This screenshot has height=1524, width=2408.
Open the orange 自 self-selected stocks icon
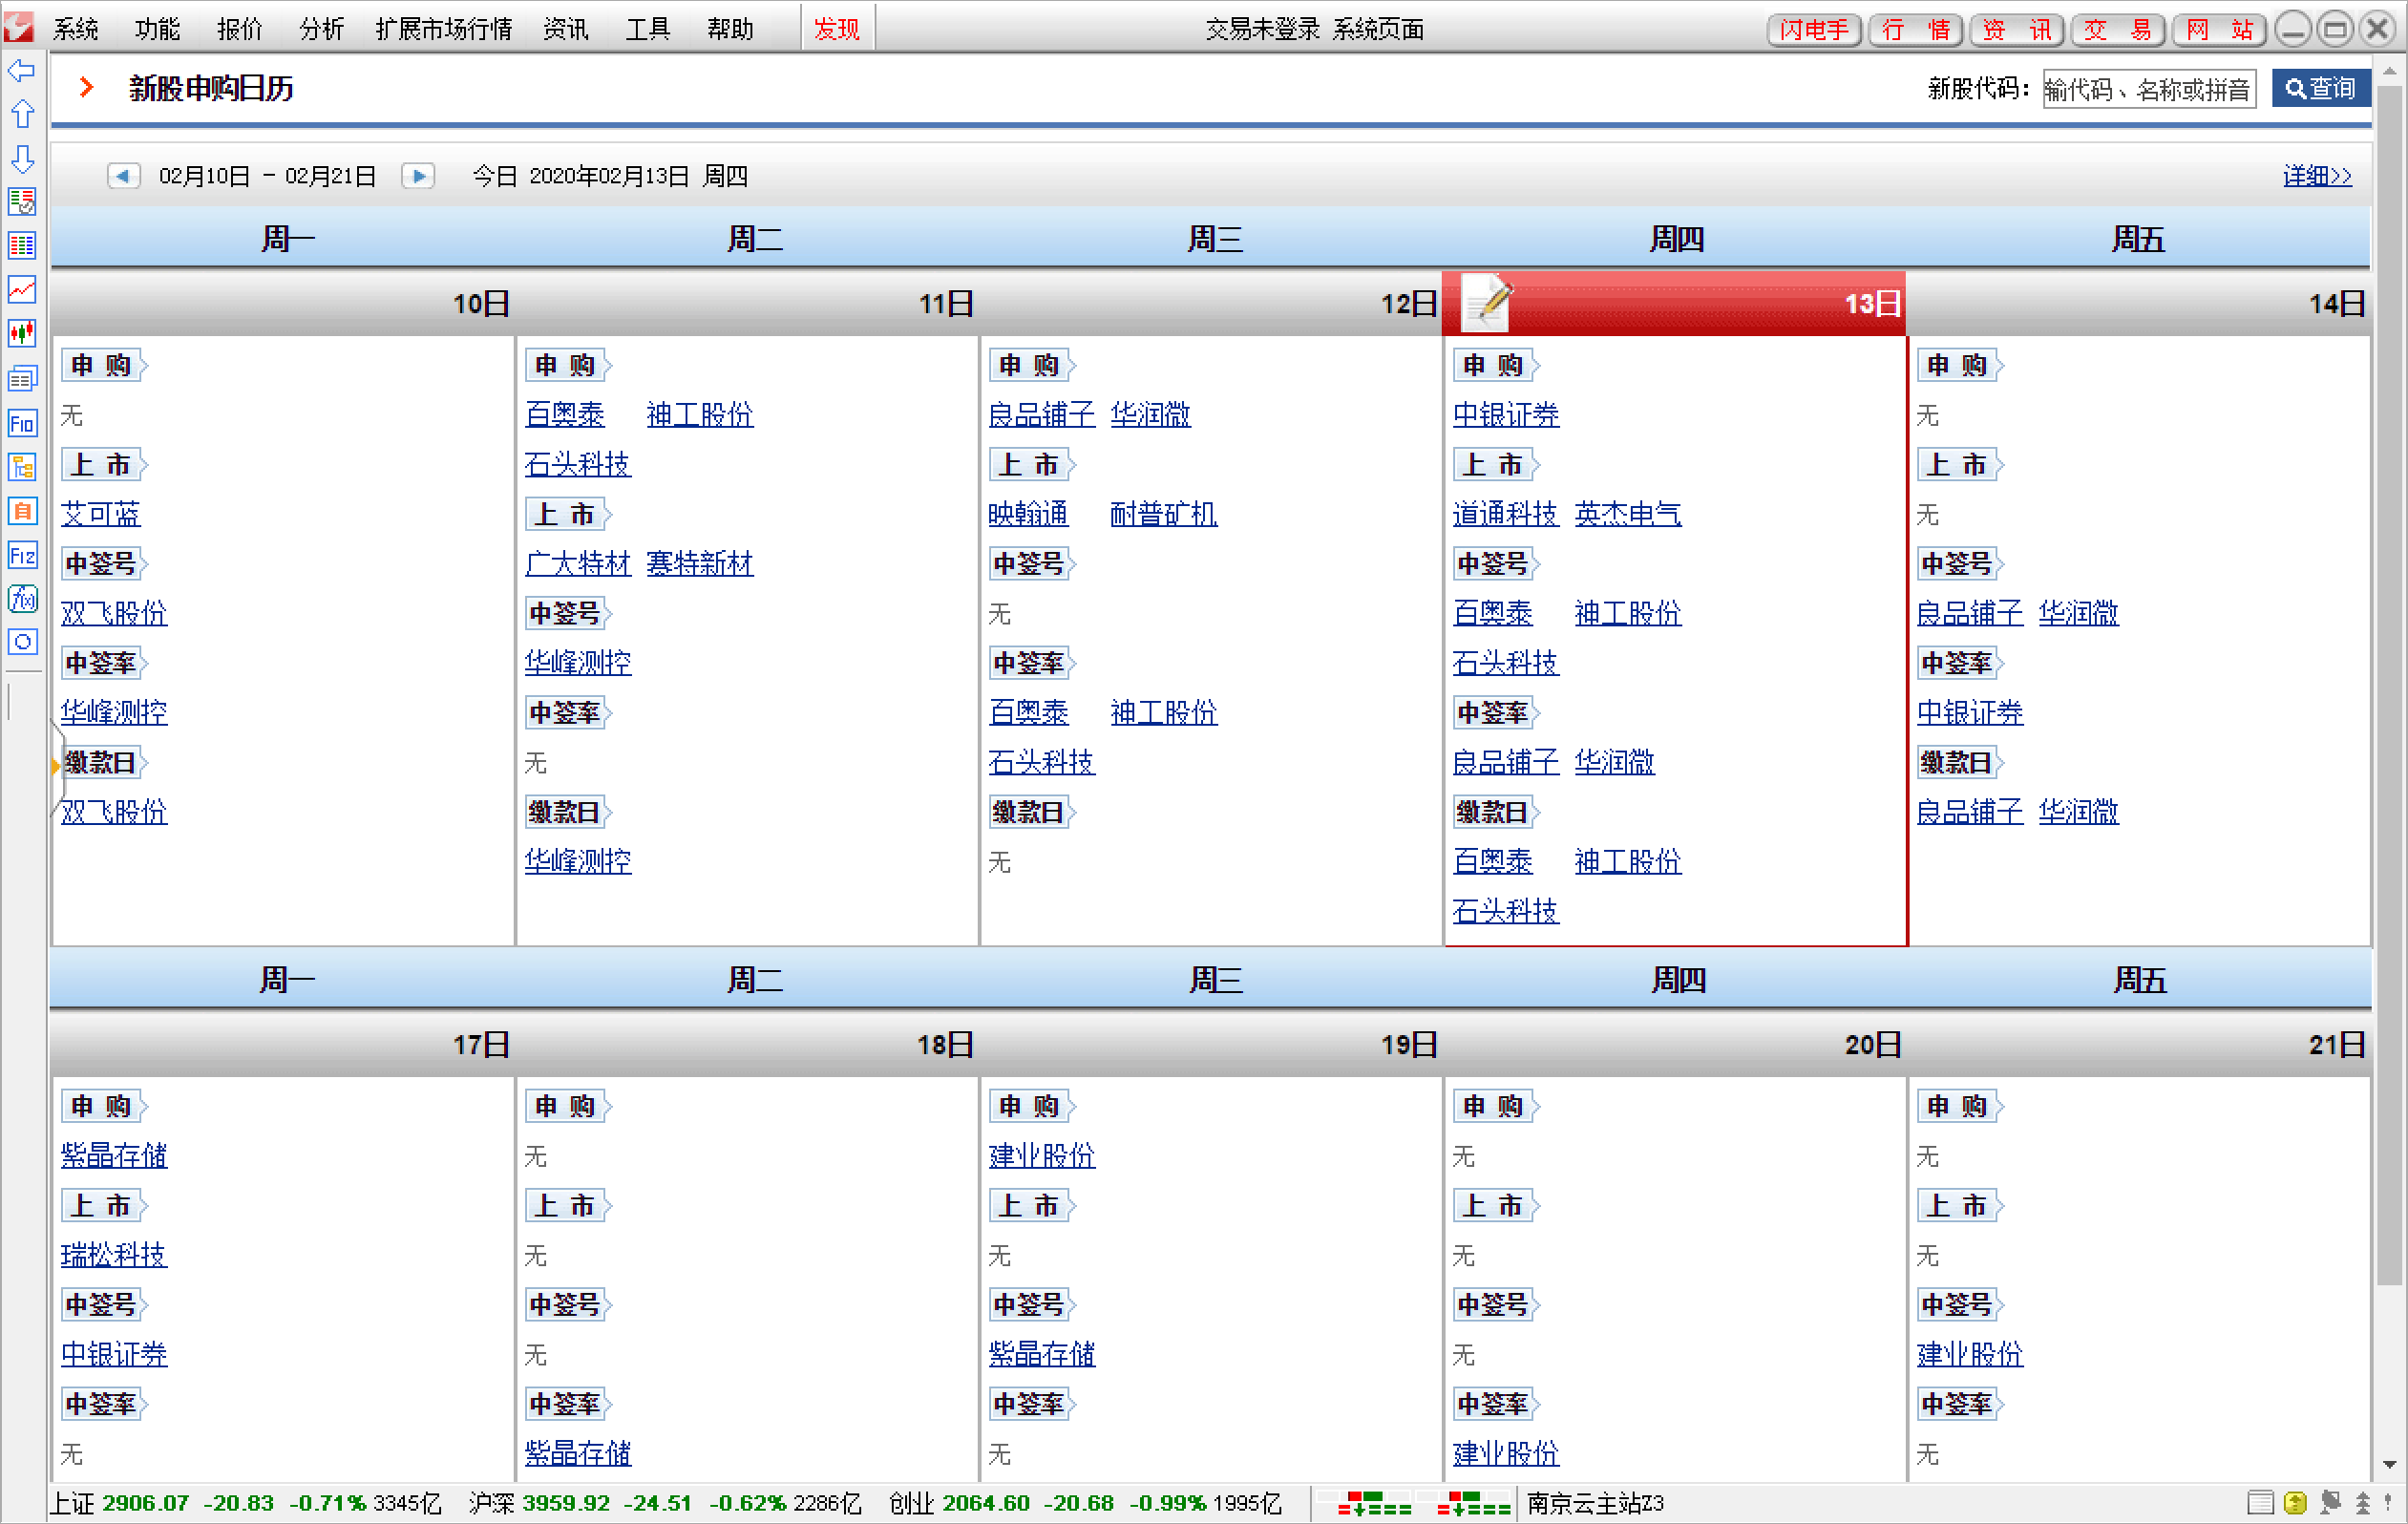[x=21, y=511]
